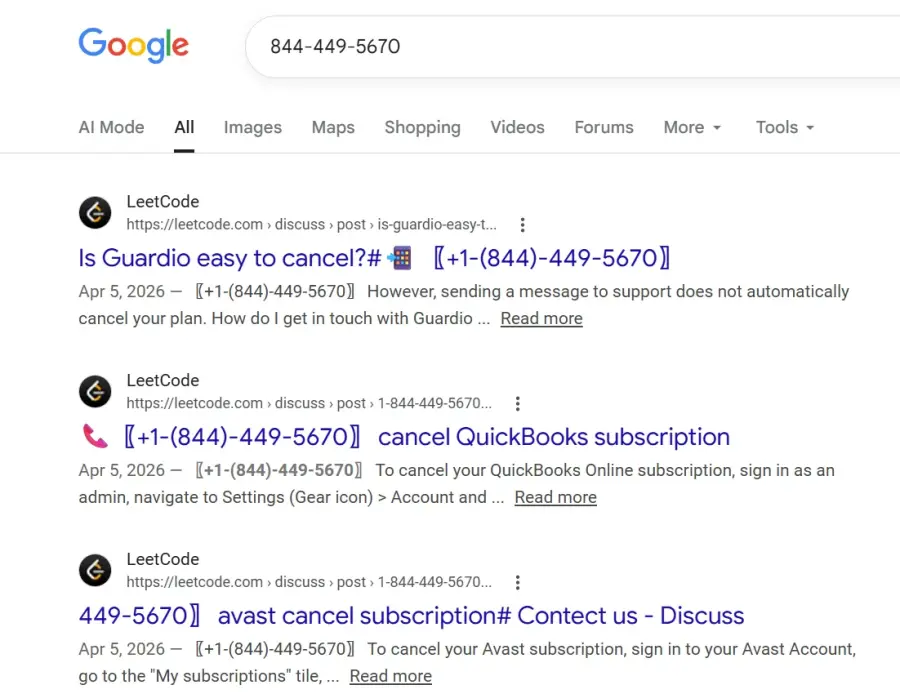The image size is (900, 694).
Task: Select the Maps tab
Action: click(333, 128)
